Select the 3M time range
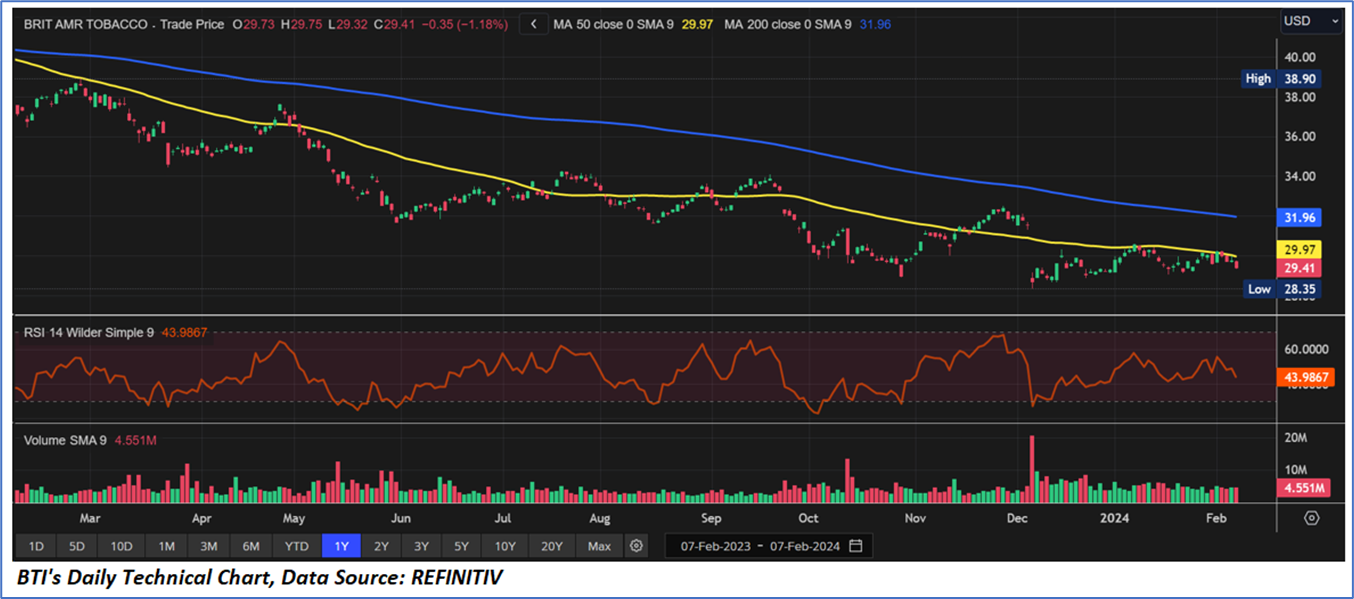Viewport: 1354px width, 599px height. 208,546
